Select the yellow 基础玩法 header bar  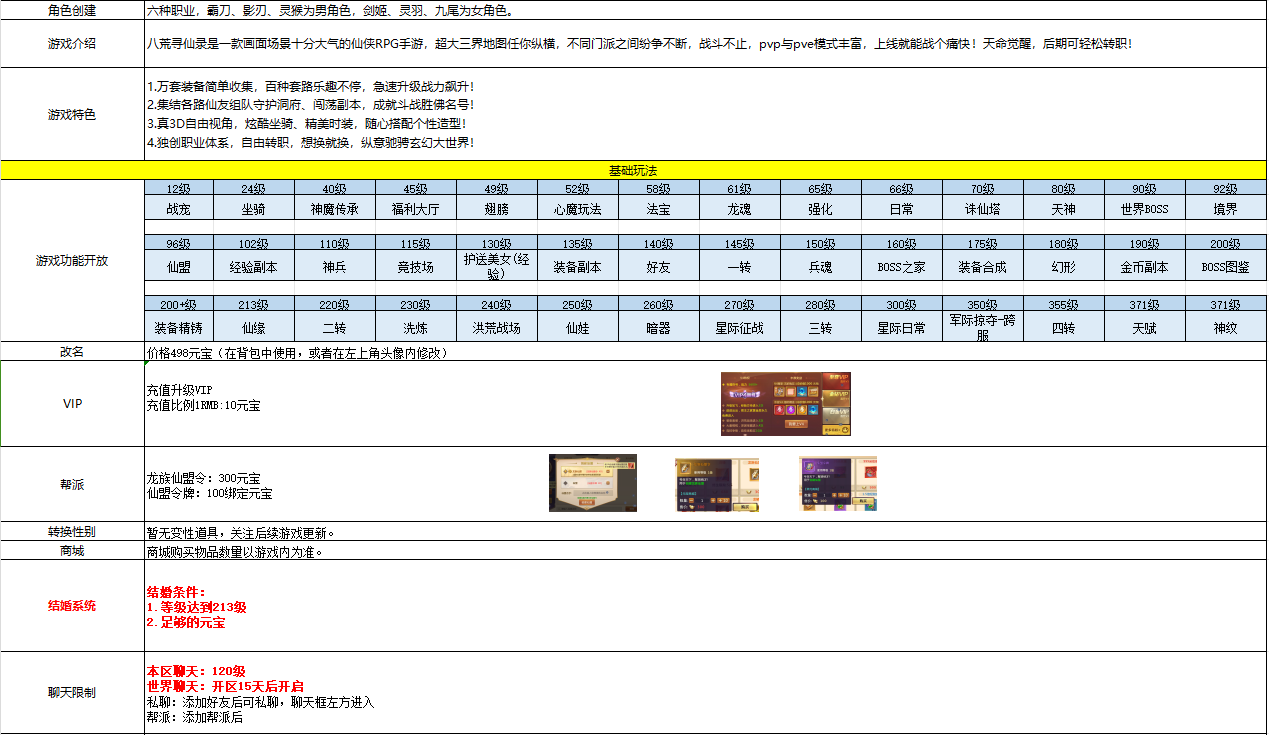[632, 171]
